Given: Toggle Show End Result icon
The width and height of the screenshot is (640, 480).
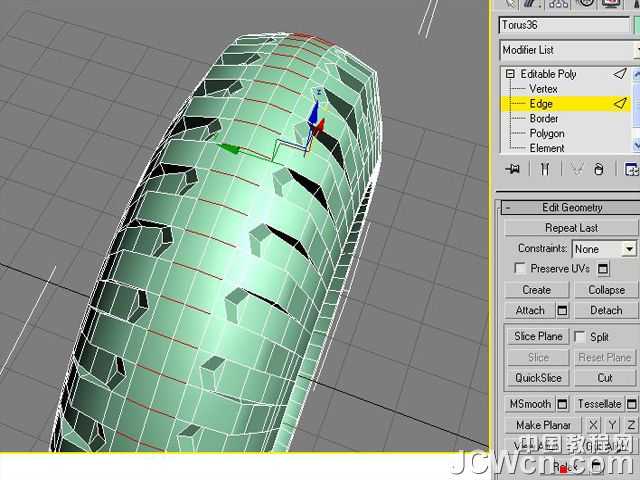Looking at the screenshot, I should click(545, 169).
